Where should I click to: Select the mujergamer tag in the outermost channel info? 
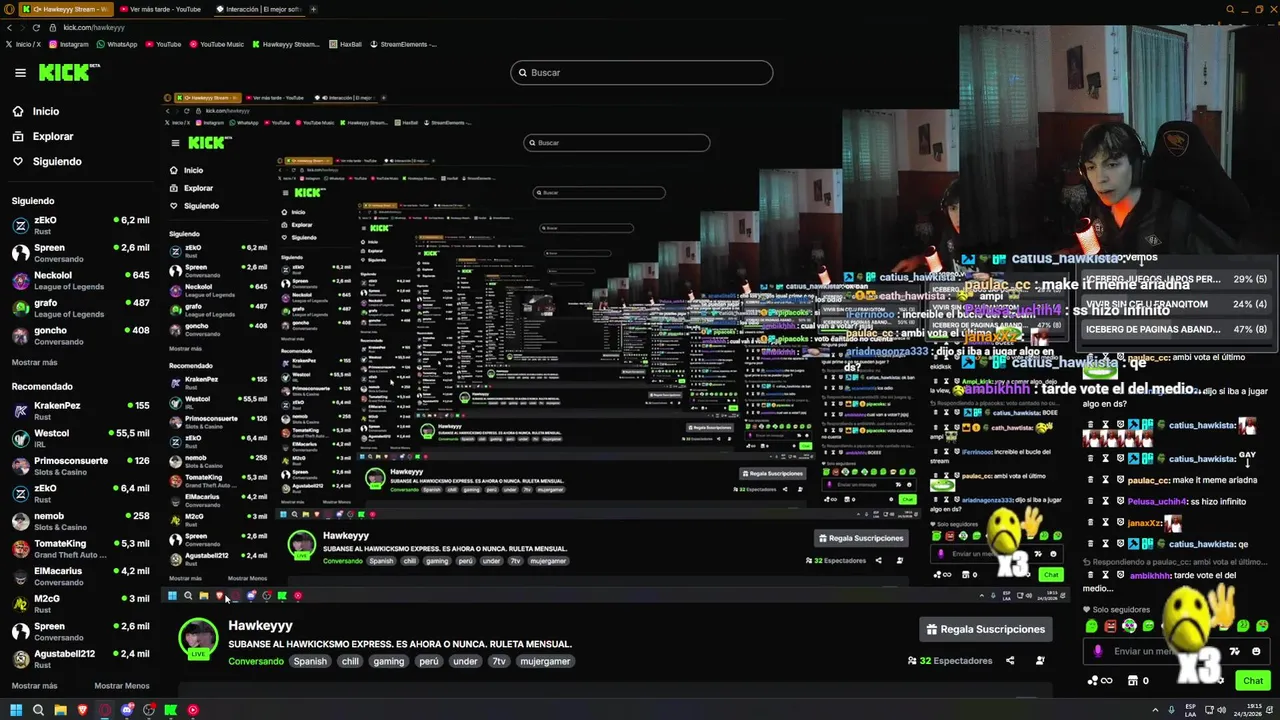coord(545,661)
